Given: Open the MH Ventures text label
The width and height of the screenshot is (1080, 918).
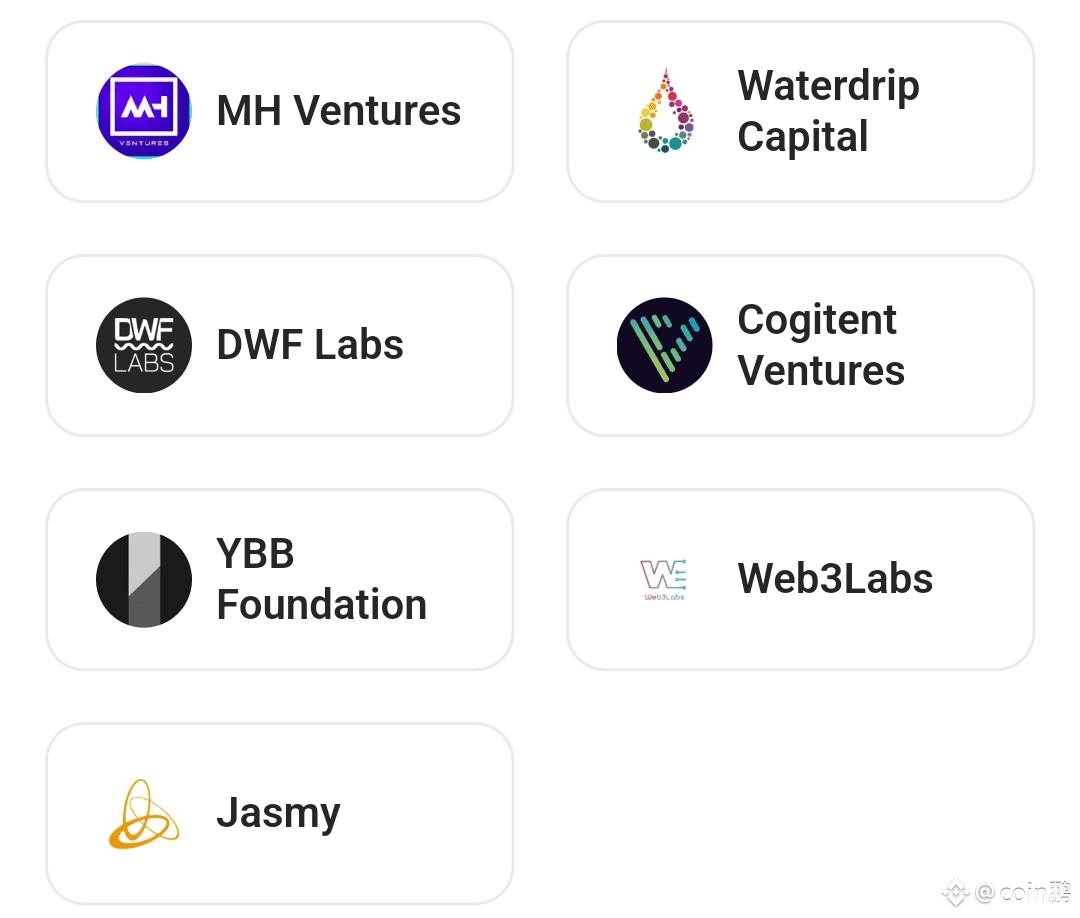Looking at the screenshot, I should tap(338, 110).
